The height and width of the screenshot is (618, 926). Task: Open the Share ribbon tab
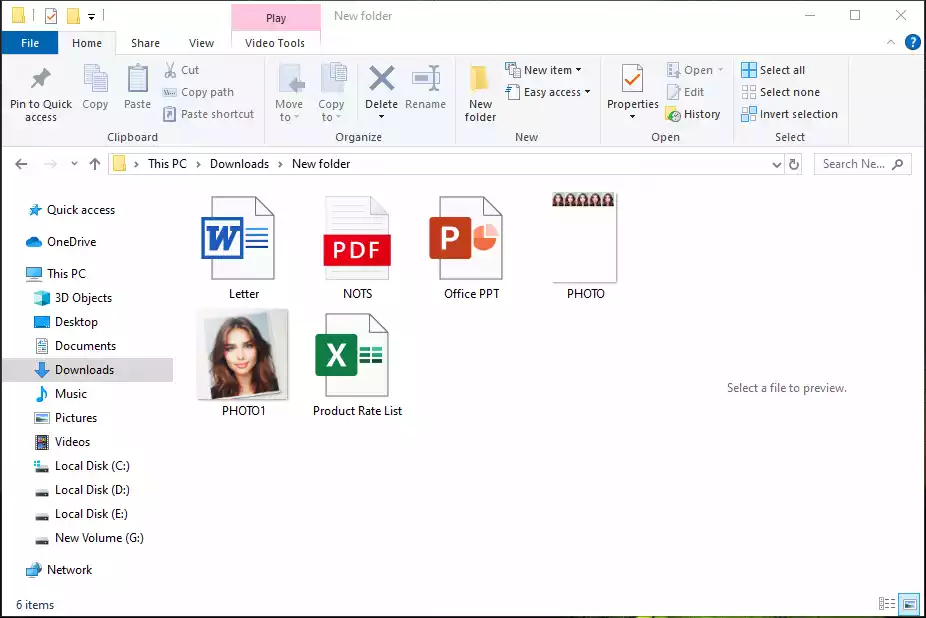coord(145,43)
